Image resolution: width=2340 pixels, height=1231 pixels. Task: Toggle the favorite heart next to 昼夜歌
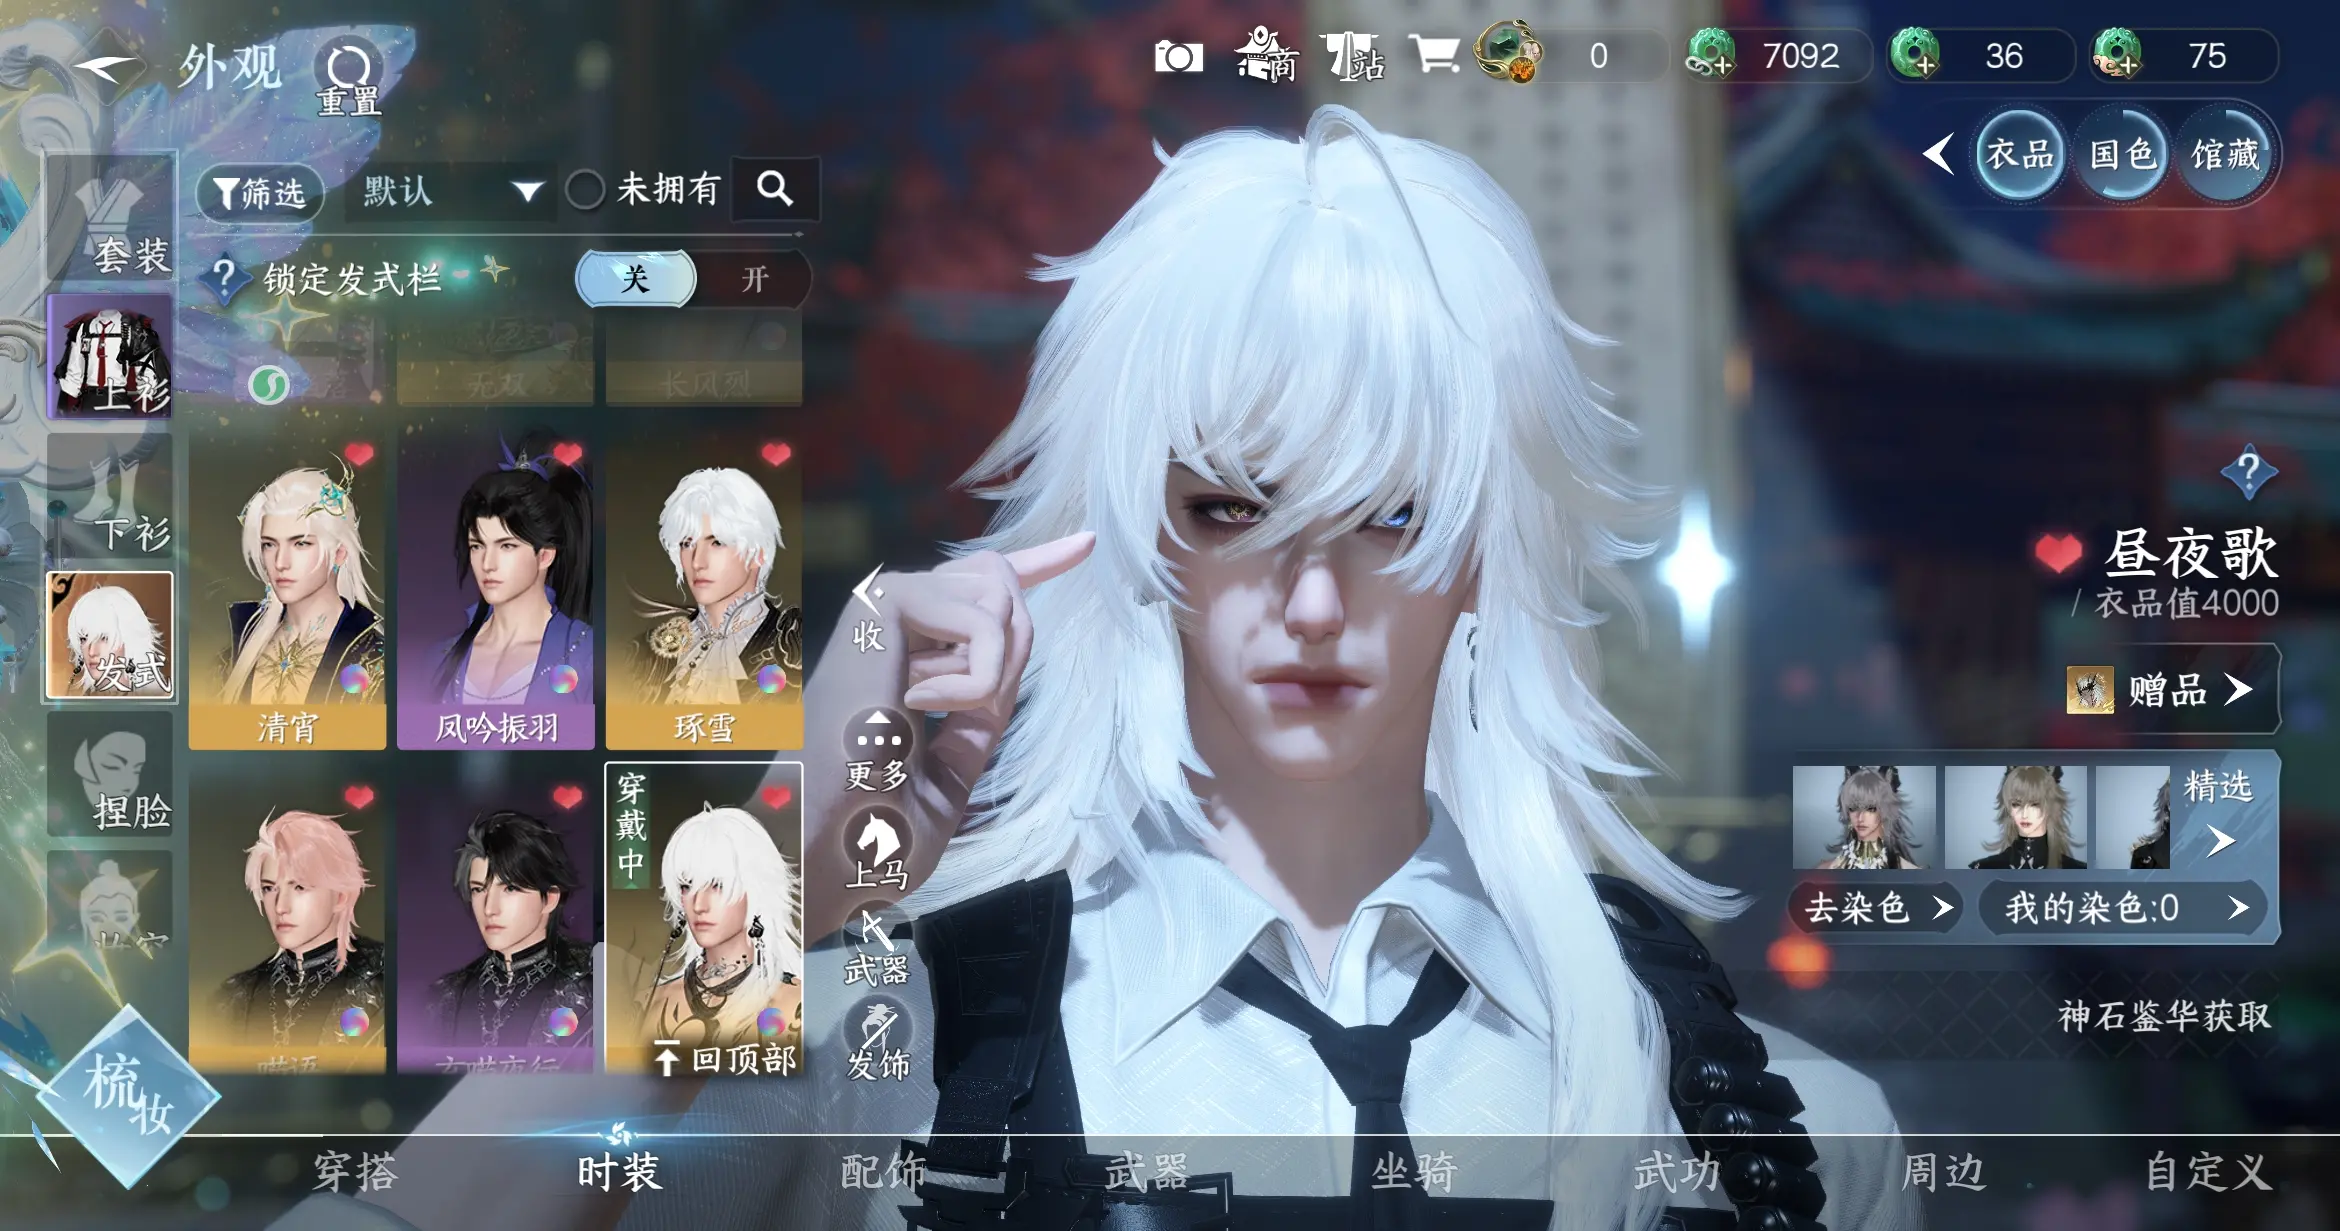[x=2058, y=552]
